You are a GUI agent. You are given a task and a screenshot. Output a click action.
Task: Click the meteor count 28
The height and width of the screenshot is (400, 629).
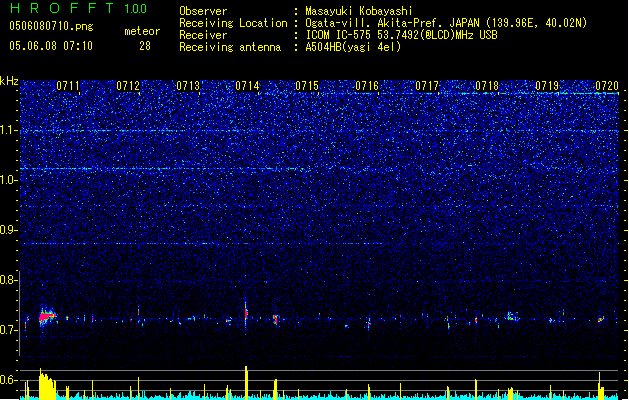pos(145,46)
